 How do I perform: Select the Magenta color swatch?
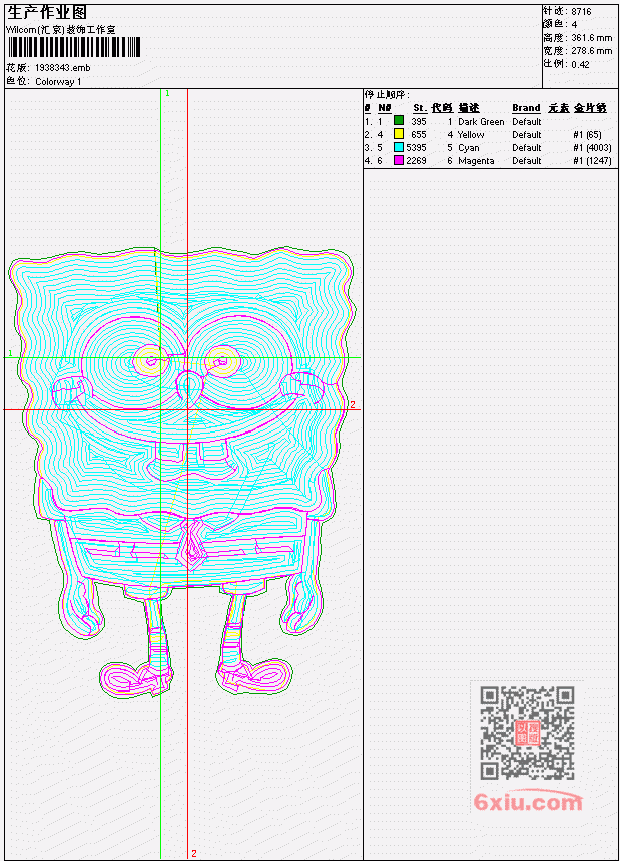(x=399, y=160)
